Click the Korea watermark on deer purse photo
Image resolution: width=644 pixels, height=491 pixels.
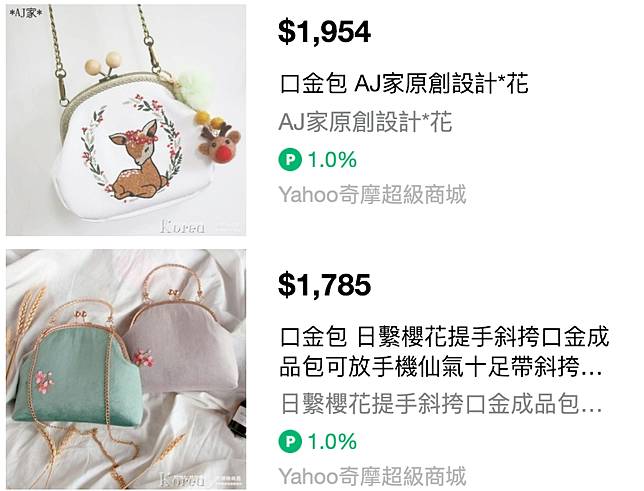click(x=182, y=226)
